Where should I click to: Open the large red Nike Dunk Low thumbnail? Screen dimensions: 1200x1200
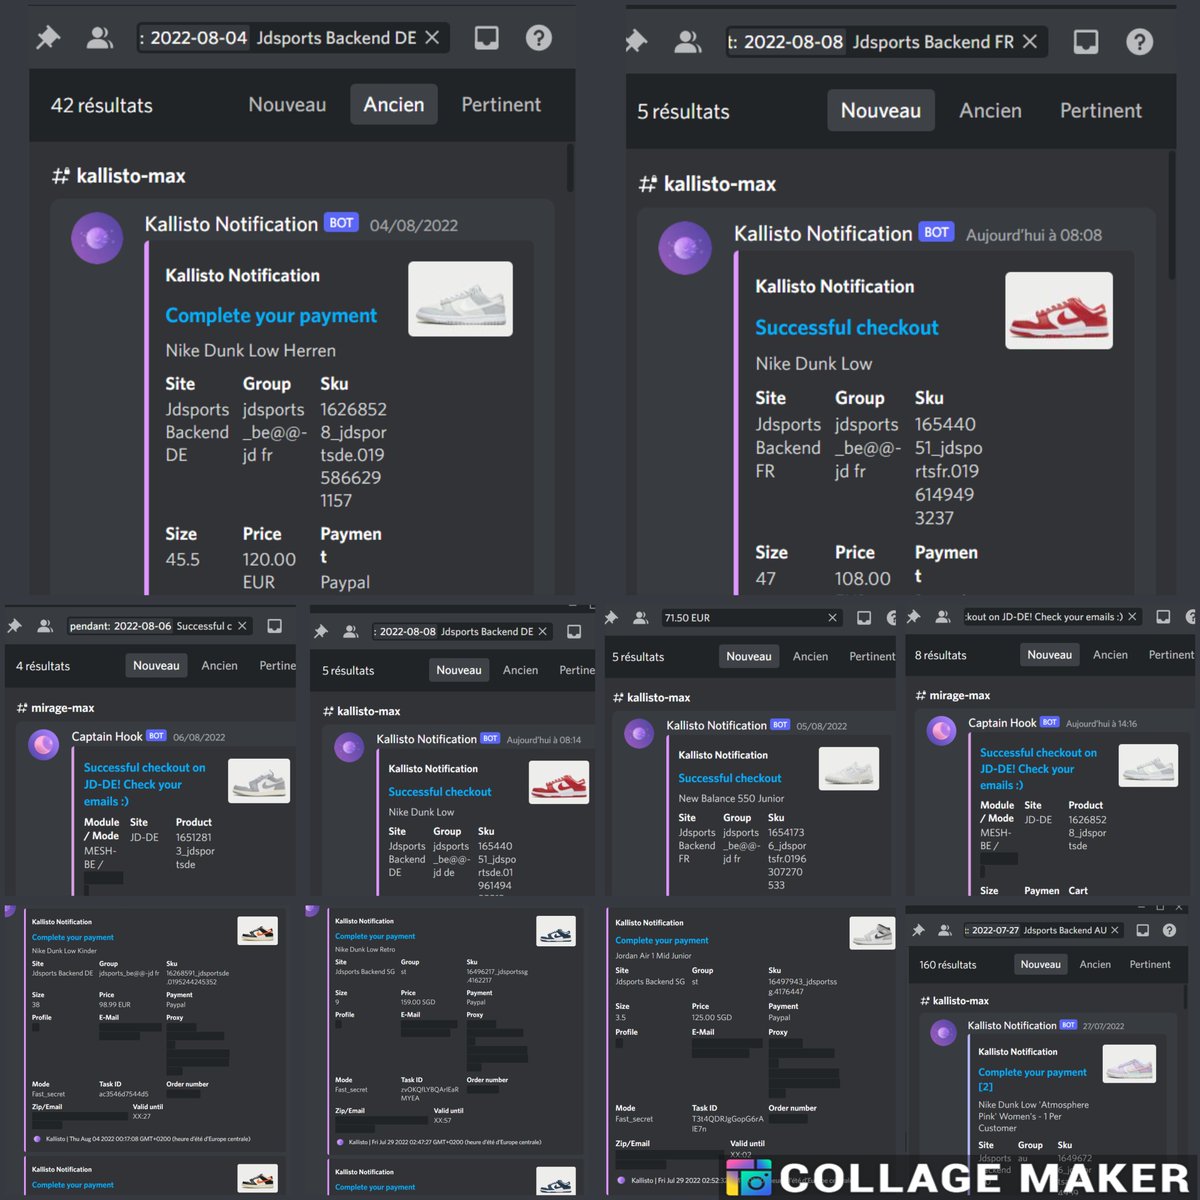[1059, 310]
